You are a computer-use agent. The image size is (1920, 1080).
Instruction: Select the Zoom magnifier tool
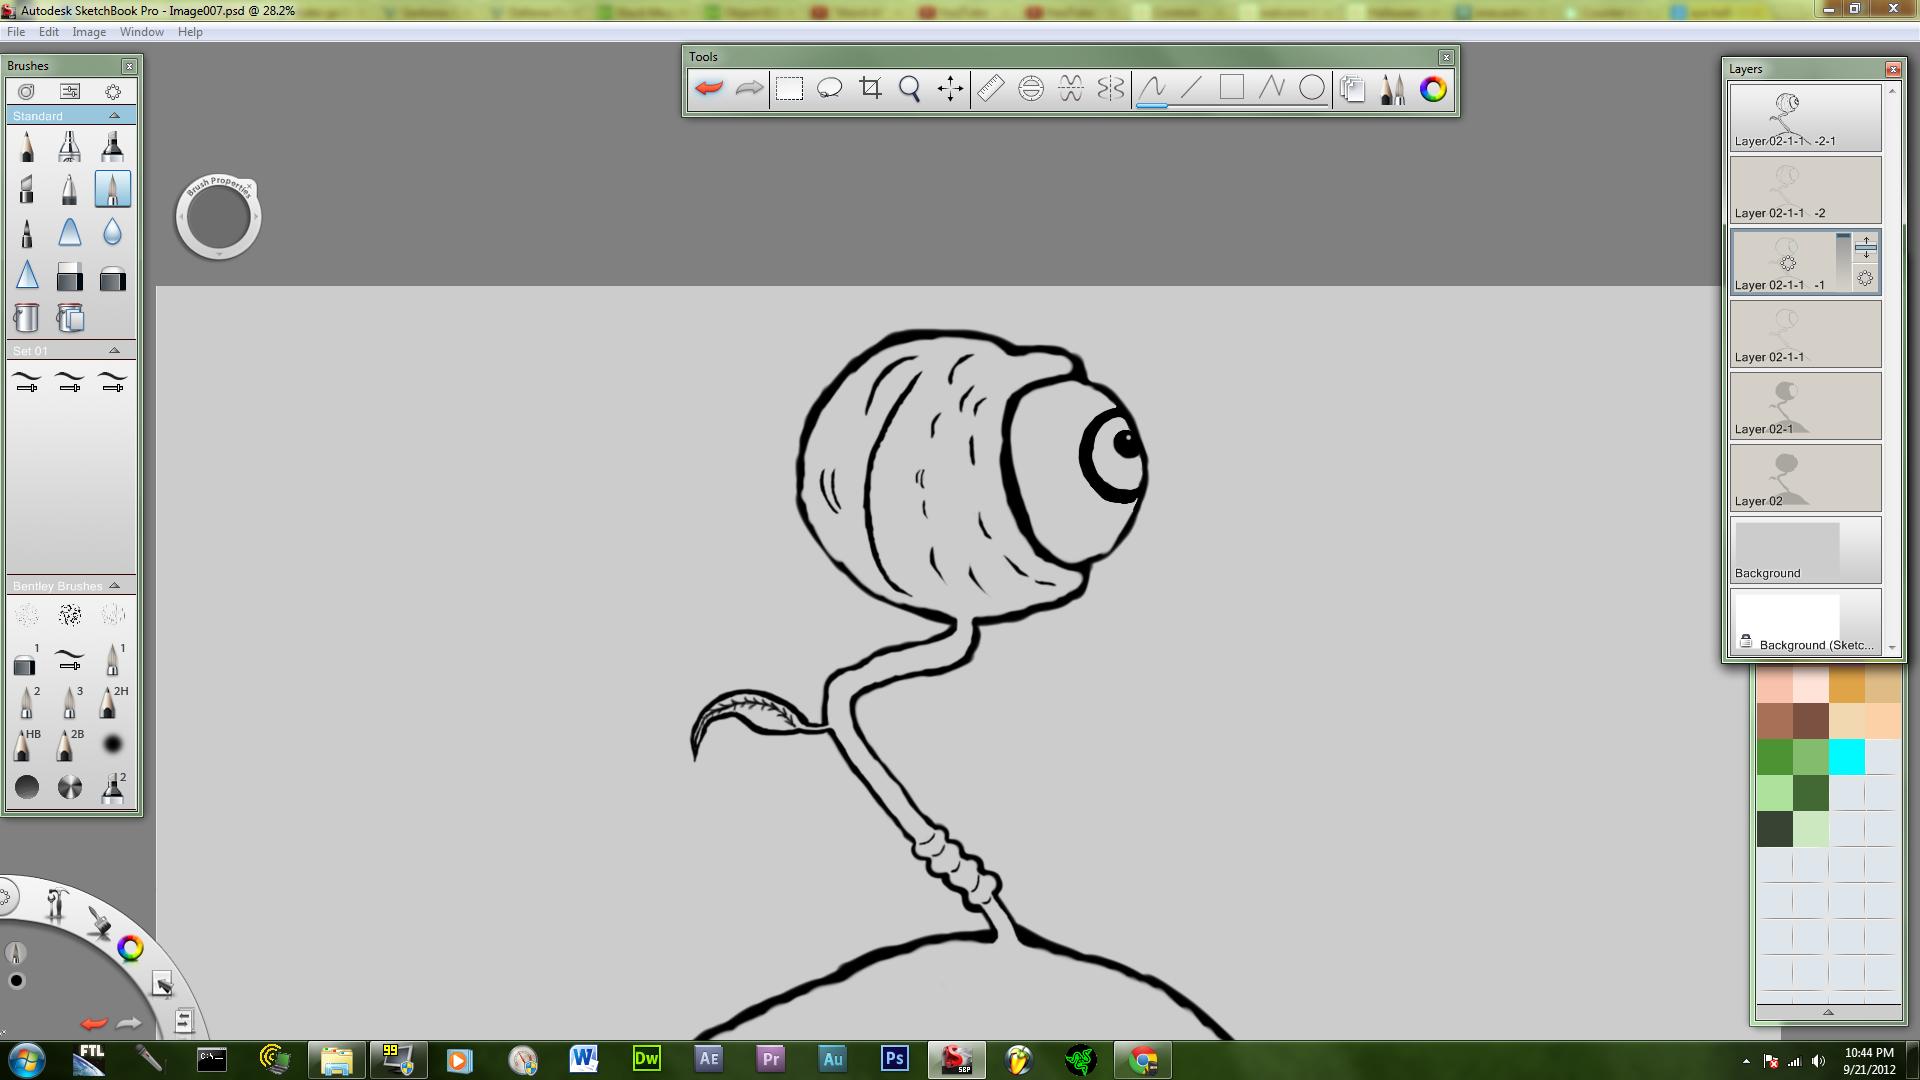(910, 88)
